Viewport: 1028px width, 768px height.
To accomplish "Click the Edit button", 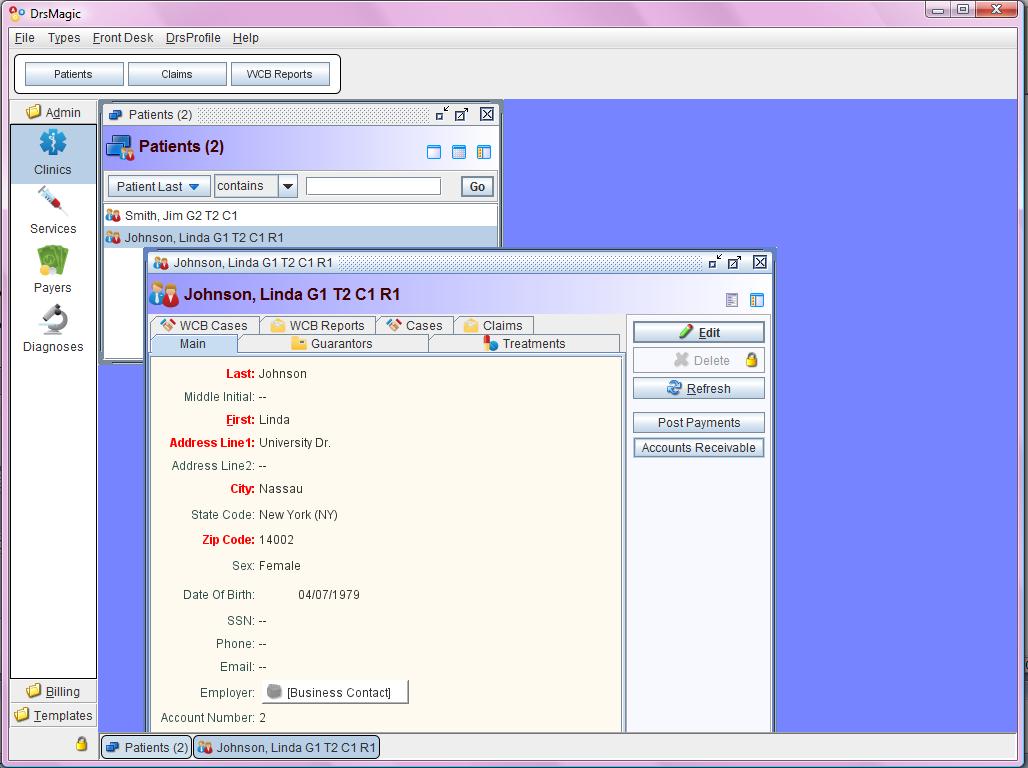I will click(x=699, y=333).
